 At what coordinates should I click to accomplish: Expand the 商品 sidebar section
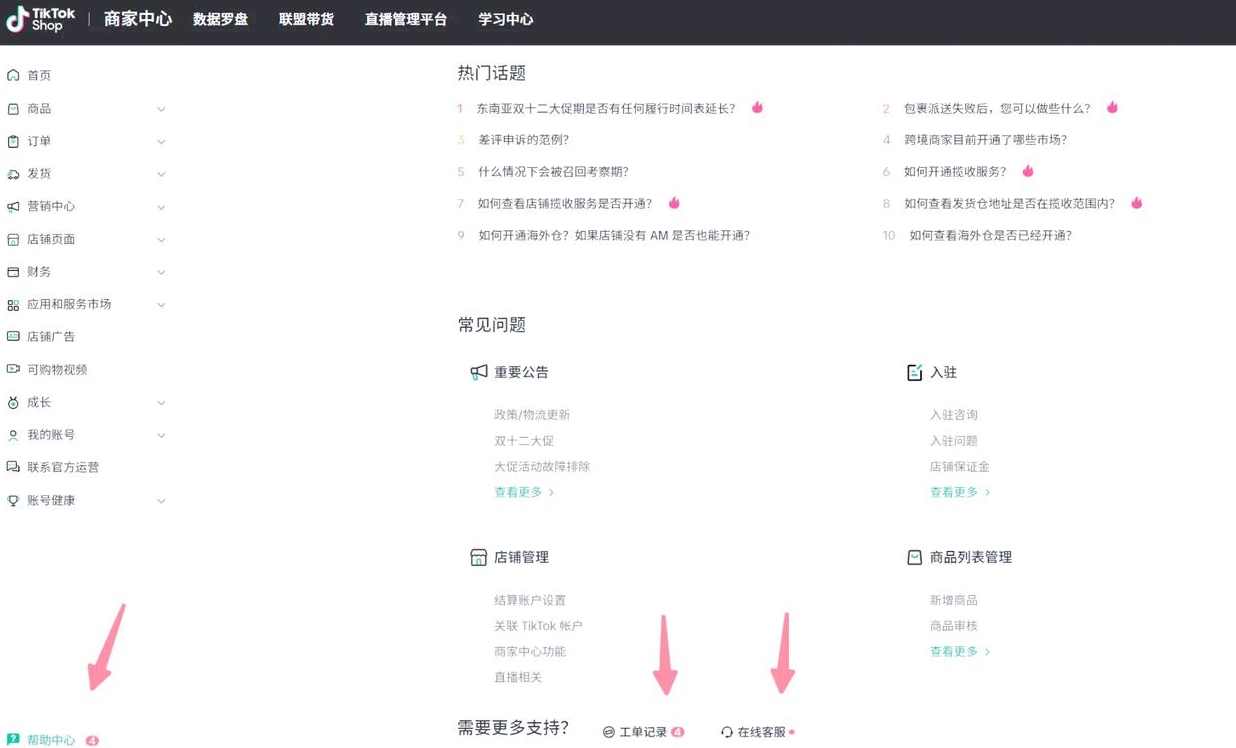[x=161, y=108]
